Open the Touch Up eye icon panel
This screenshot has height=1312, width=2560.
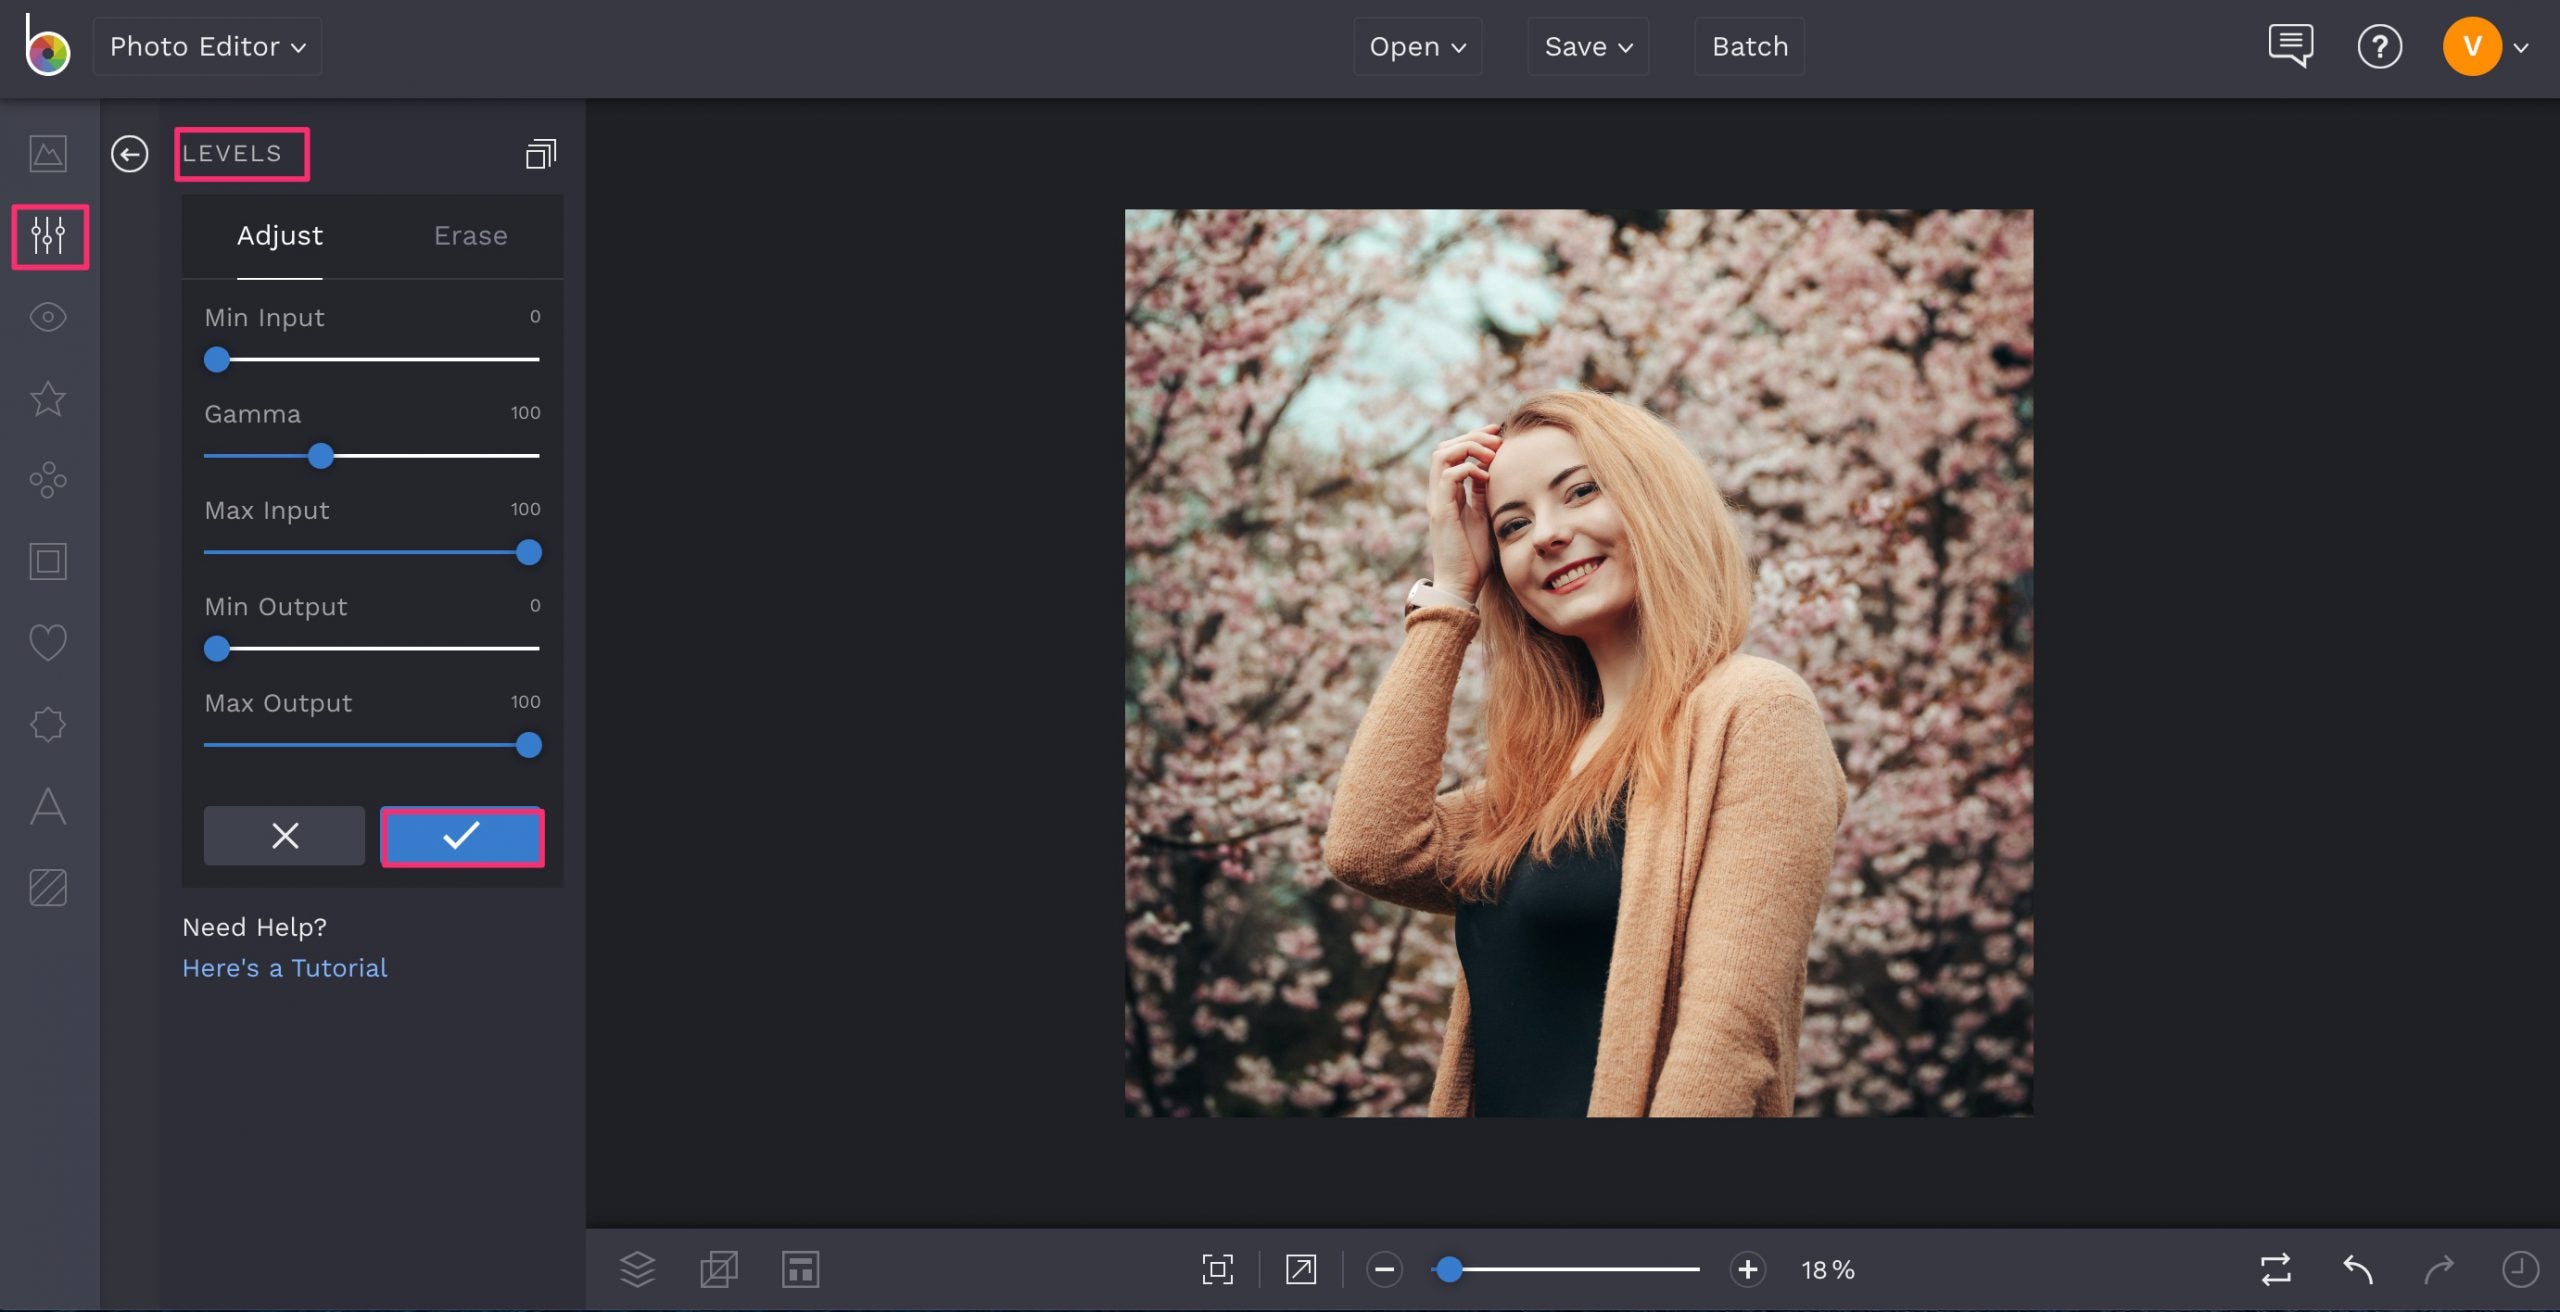[x=47, y=317]
